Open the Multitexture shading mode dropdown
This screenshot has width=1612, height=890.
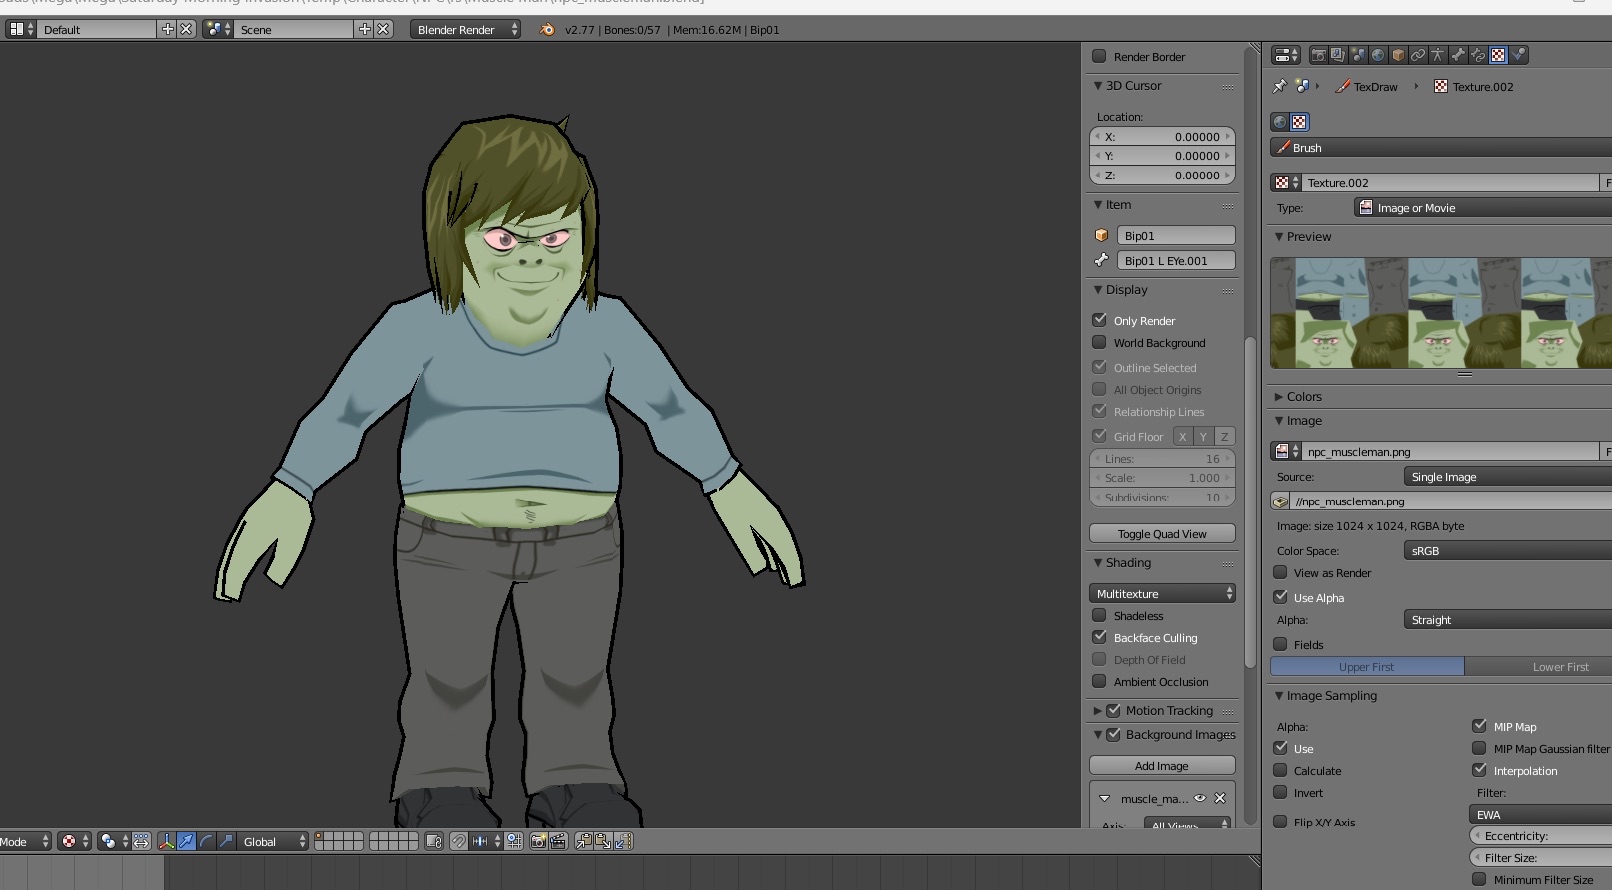point(1162,593)
